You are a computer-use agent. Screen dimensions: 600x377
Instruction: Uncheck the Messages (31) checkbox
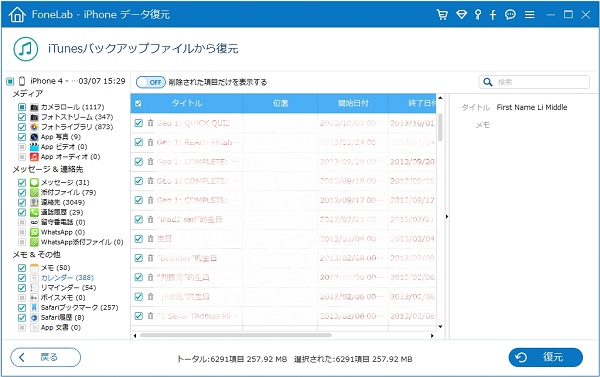[x=22, y=183]
